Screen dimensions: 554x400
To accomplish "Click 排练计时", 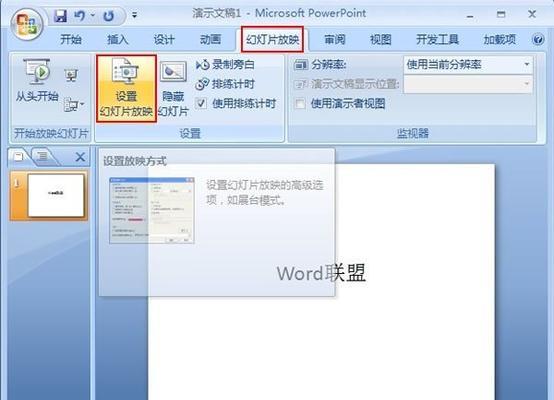I will pyautogui.click(x=225, y=84).
